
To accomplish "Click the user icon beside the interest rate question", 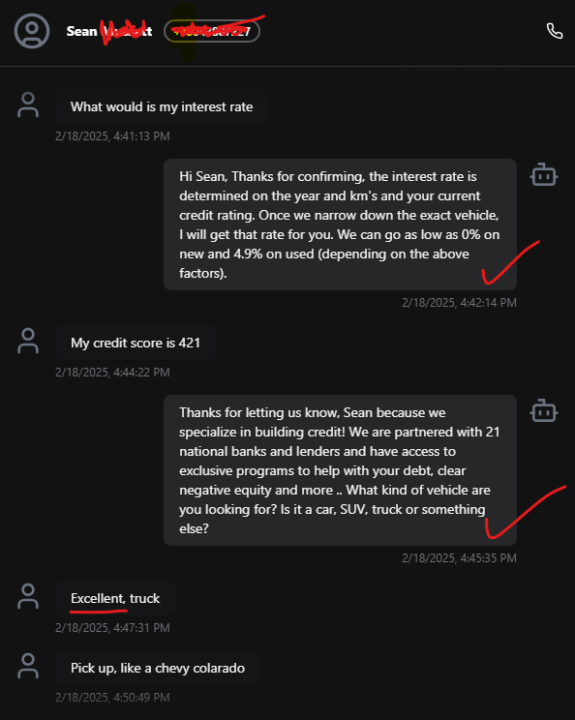I will pyautogui.click(x=28, y=105).
